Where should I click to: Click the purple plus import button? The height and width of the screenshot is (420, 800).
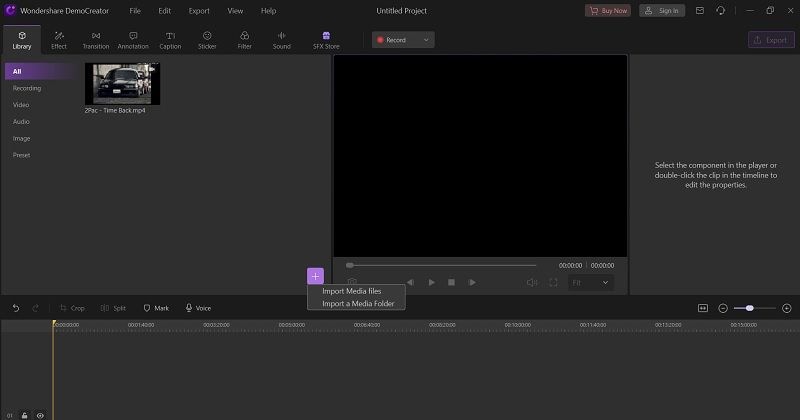click(x=315, y=276)
